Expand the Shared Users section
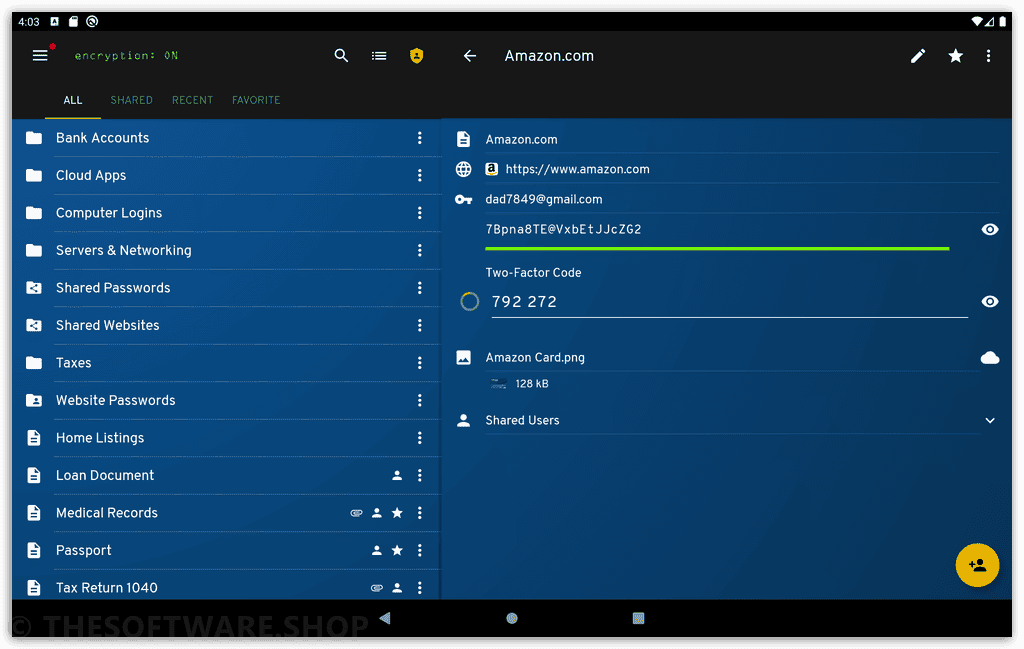1024x649 pixels. pos(989,420)
